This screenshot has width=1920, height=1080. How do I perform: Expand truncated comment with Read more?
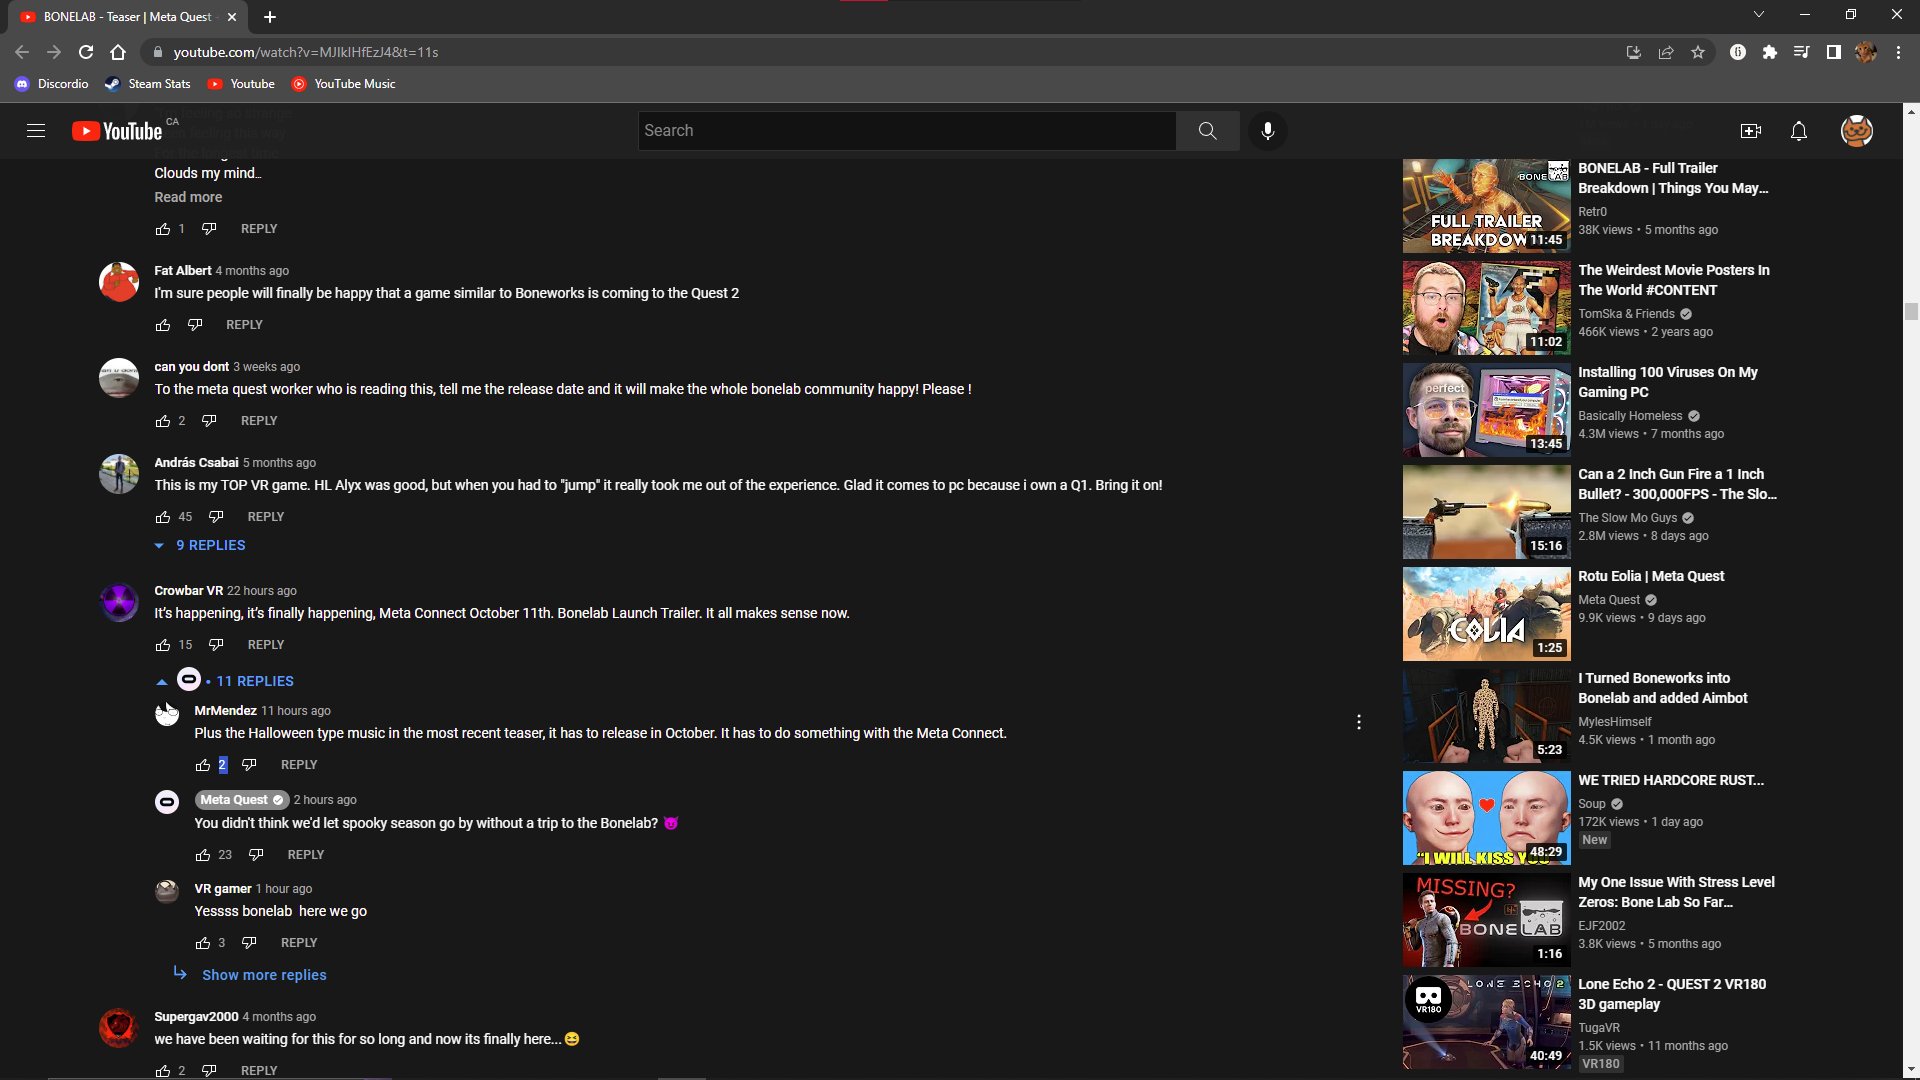[x=188, y=197]
